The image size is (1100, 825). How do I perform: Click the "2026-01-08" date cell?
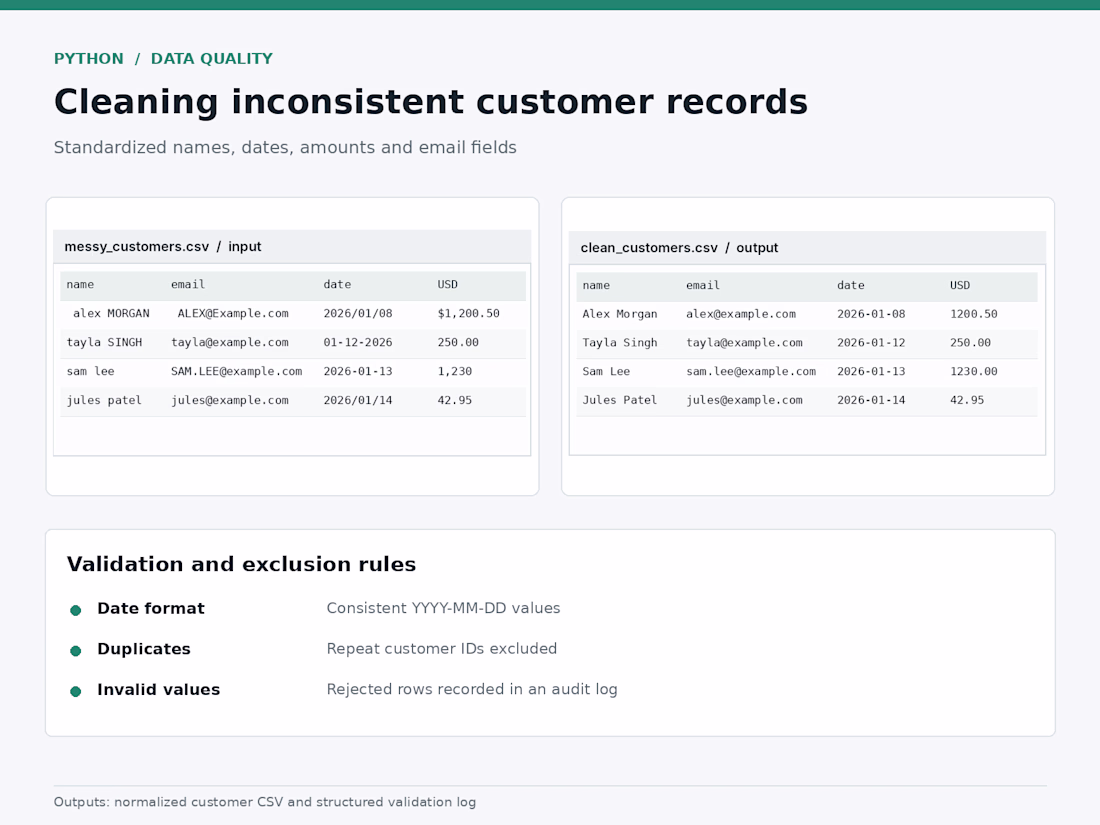tap(871, 314)
